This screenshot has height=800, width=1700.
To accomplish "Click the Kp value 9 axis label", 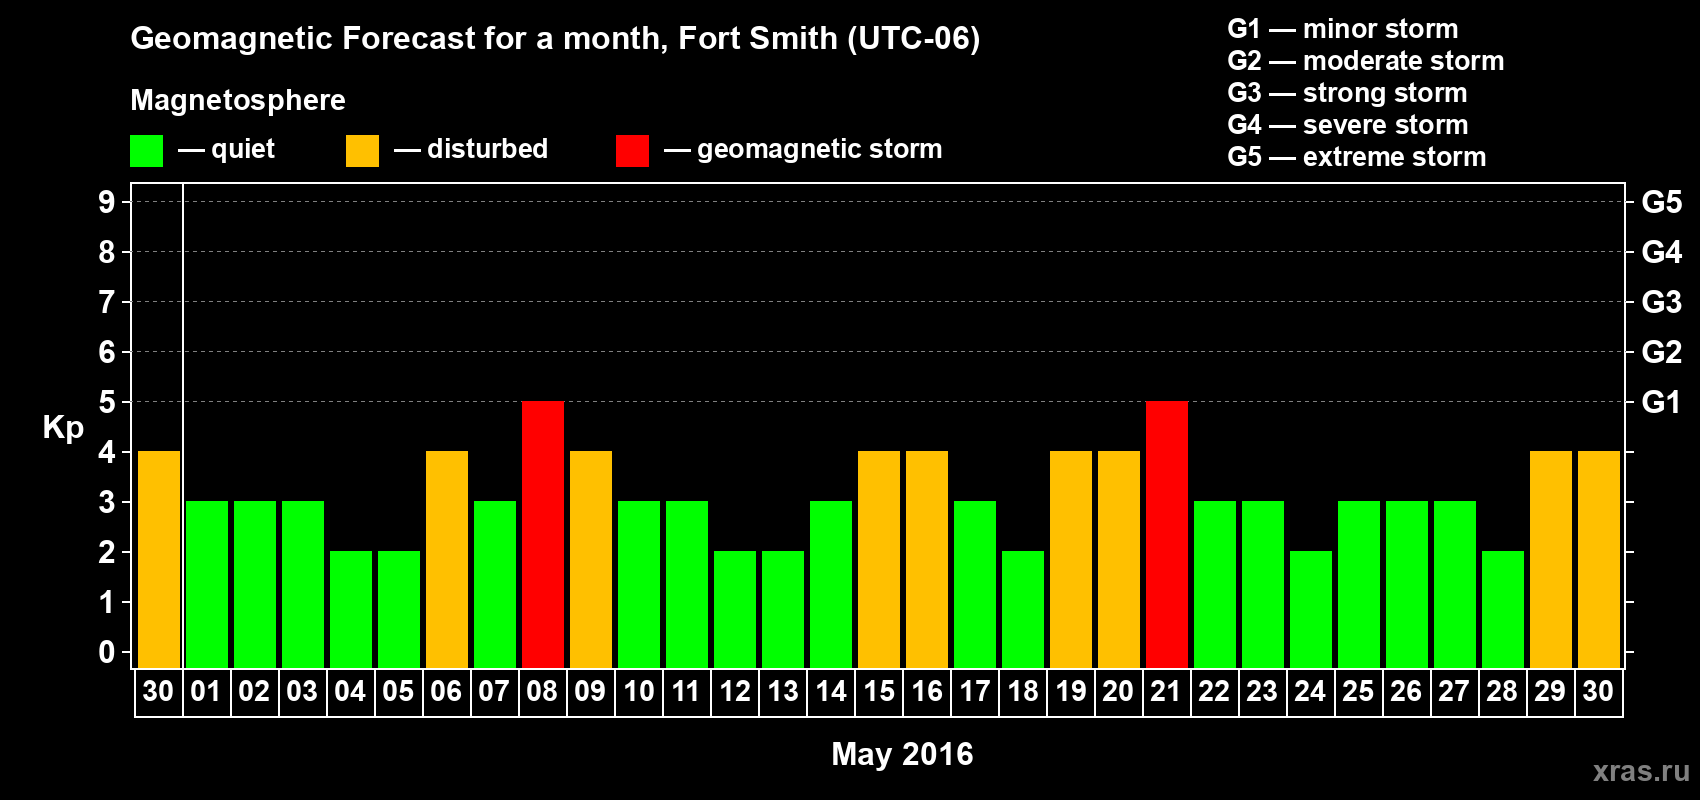I will (107, 202).
